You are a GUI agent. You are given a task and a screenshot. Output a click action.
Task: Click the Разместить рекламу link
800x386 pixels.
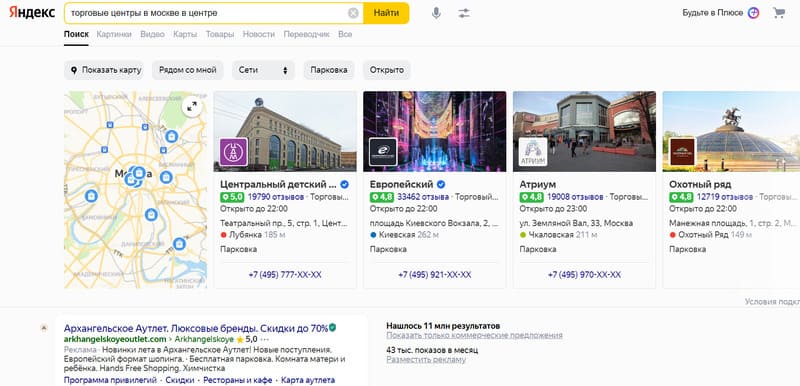[426, 359]
